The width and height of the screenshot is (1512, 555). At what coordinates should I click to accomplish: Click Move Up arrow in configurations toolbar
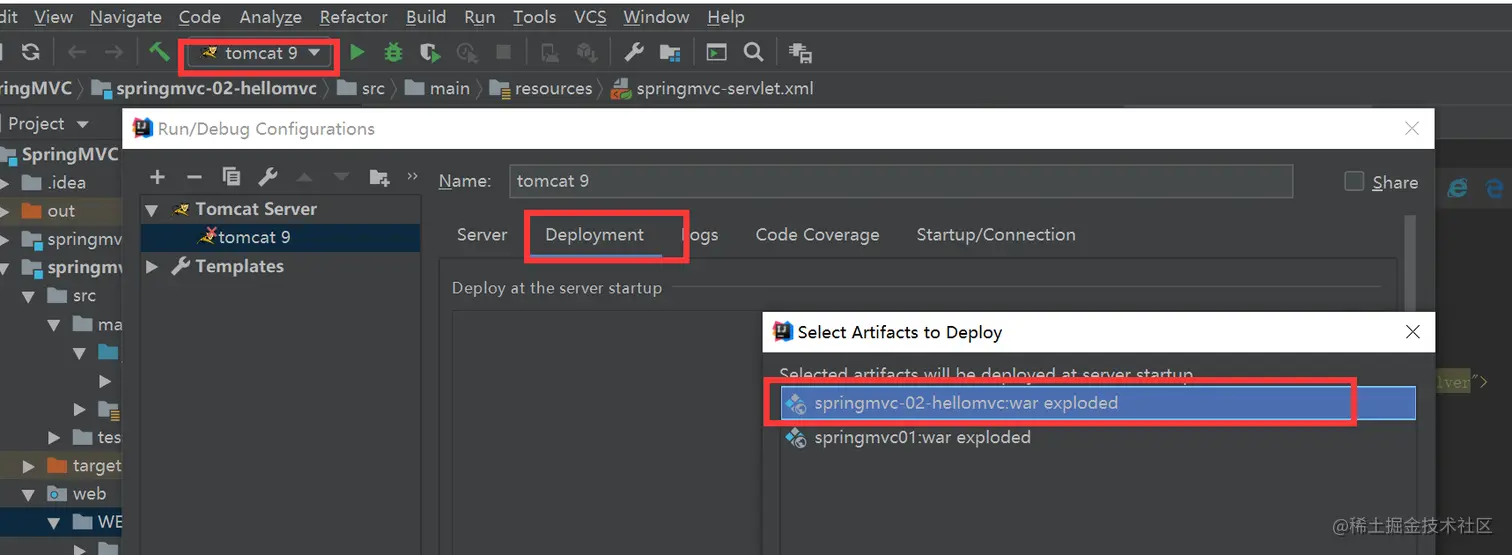coord(305,177)
